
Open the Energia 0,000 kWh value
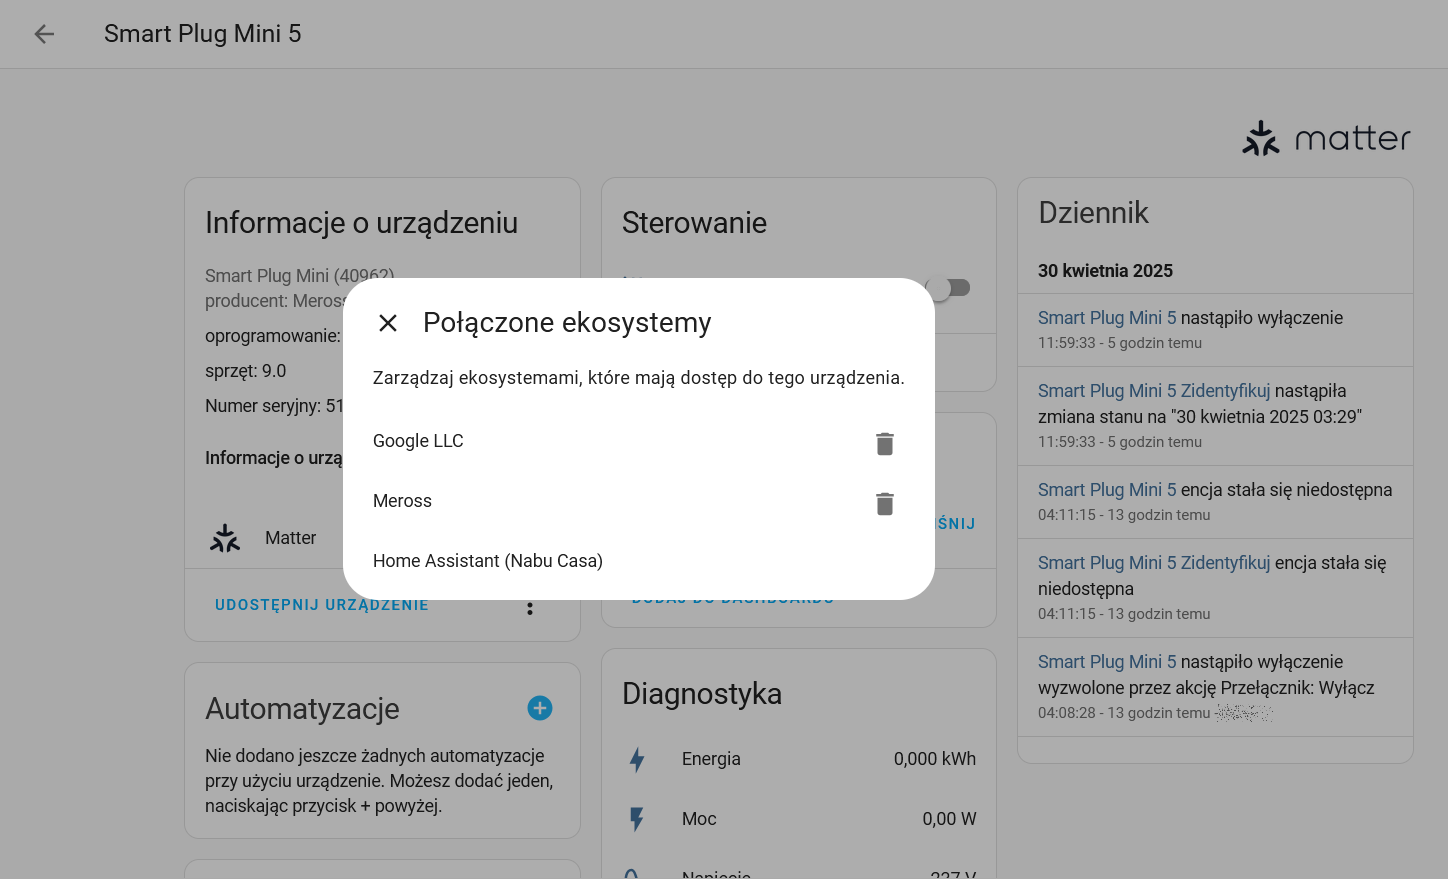935,759
